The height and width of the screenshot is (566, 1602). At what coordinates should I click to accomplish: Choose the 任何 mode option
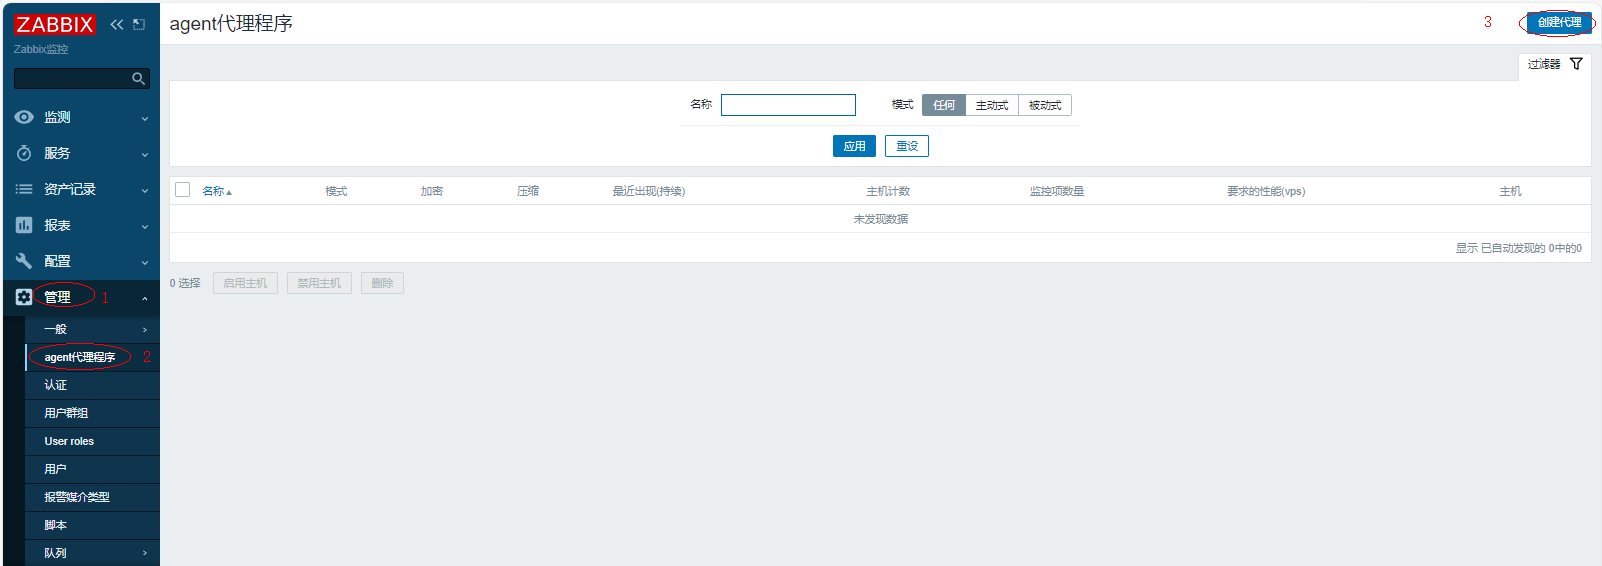pyautogui.click(x=943, y=105)
